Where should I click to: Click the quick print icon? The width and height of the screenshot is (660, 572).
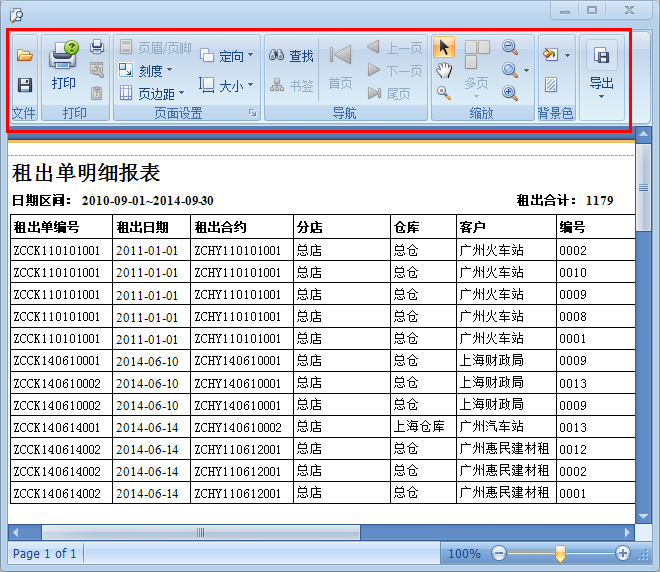[x=97, y=47]
